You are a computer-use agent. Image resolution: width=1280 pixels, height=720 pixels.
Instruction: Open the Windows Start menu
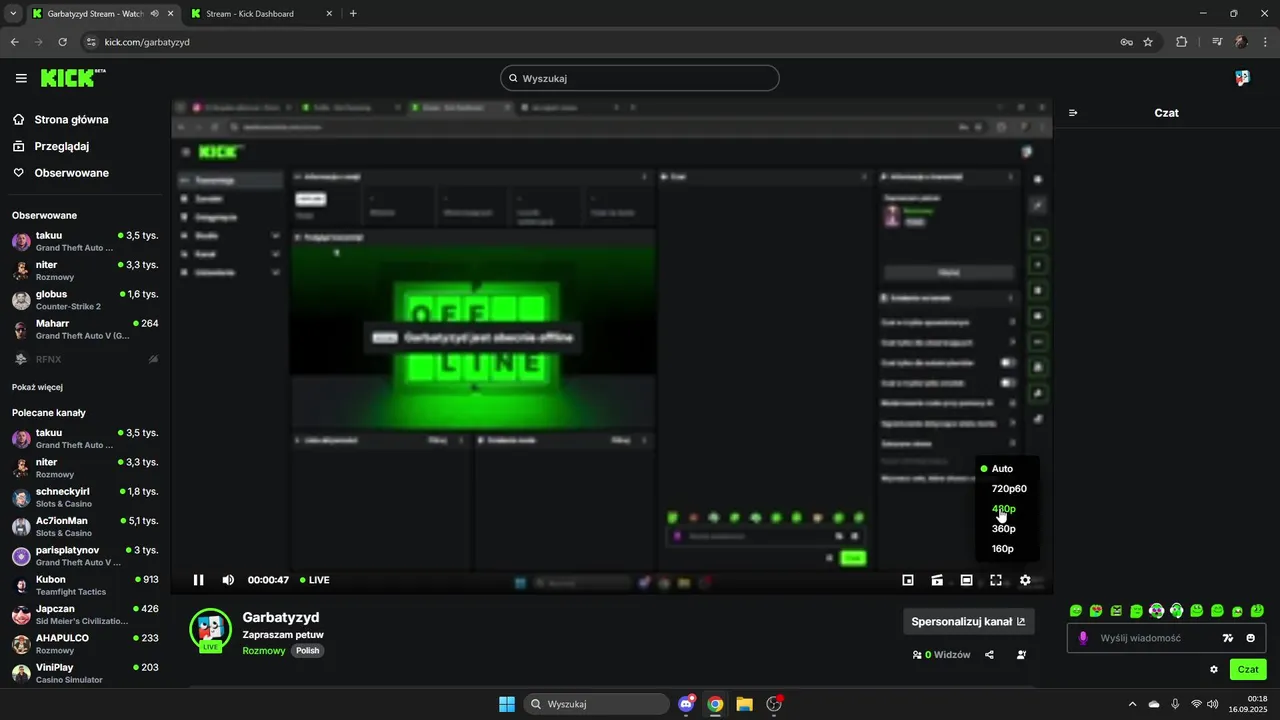click(507, 704)
